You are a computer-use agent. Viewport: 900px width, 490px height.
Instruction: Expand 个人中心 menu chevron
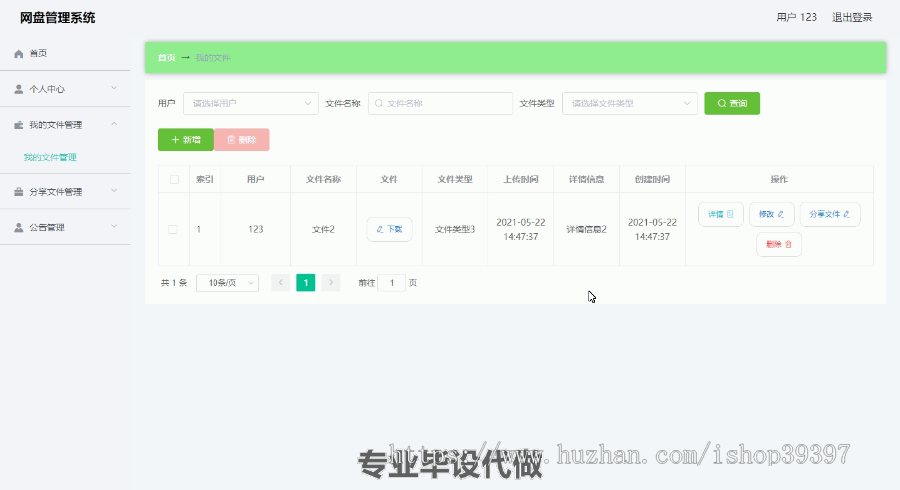point(114,88)
